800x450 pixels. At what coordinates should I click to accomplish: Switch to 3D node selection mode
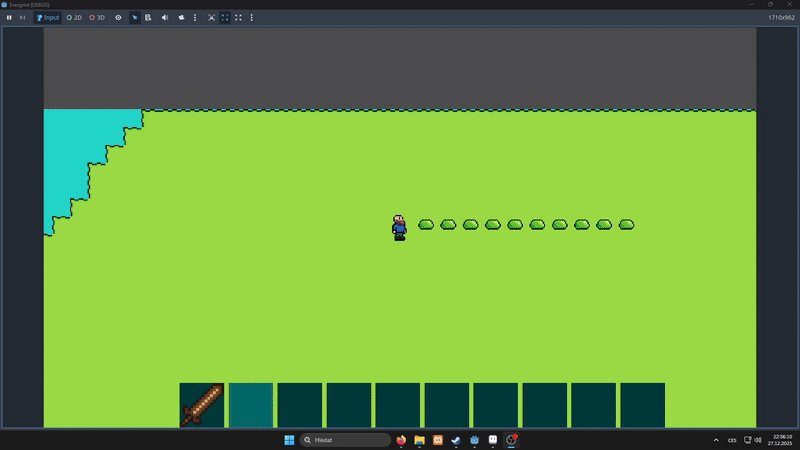97,17
